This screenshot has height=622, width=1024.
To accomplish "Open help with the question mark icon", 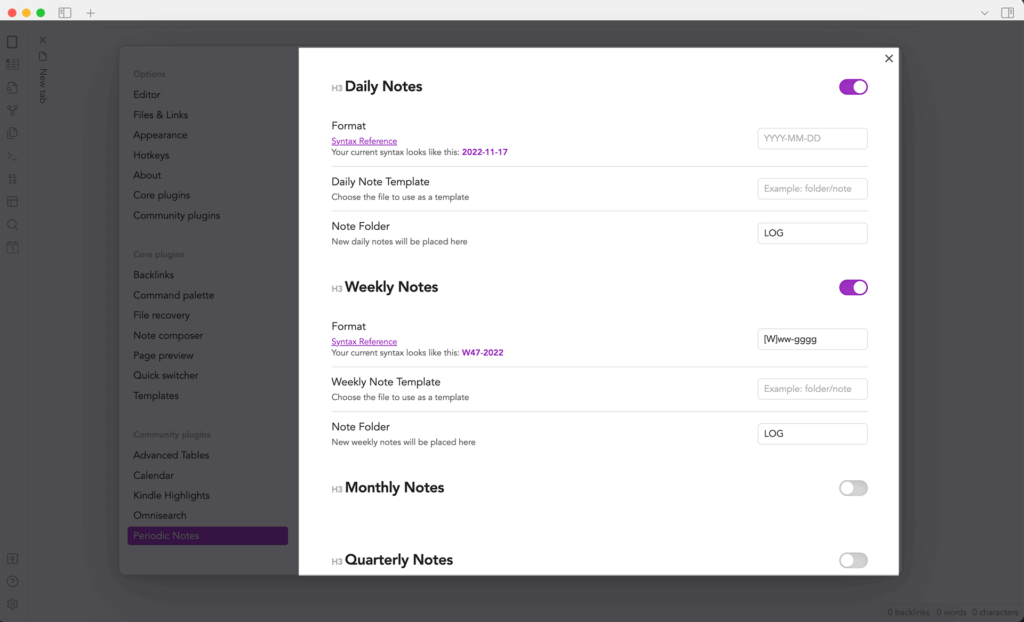I will click(x=12, y=581).
